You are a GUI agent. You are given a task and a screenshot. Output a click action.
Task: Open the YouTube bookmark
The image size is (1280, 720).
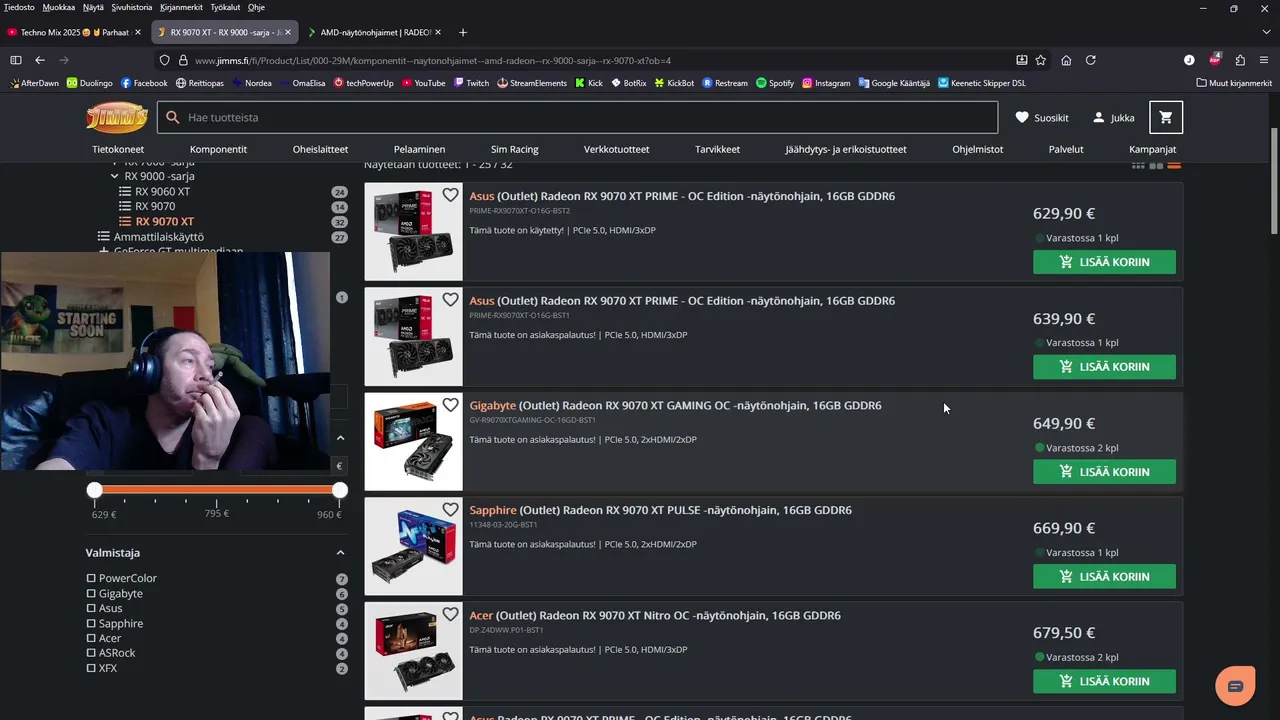coord(424,83)
